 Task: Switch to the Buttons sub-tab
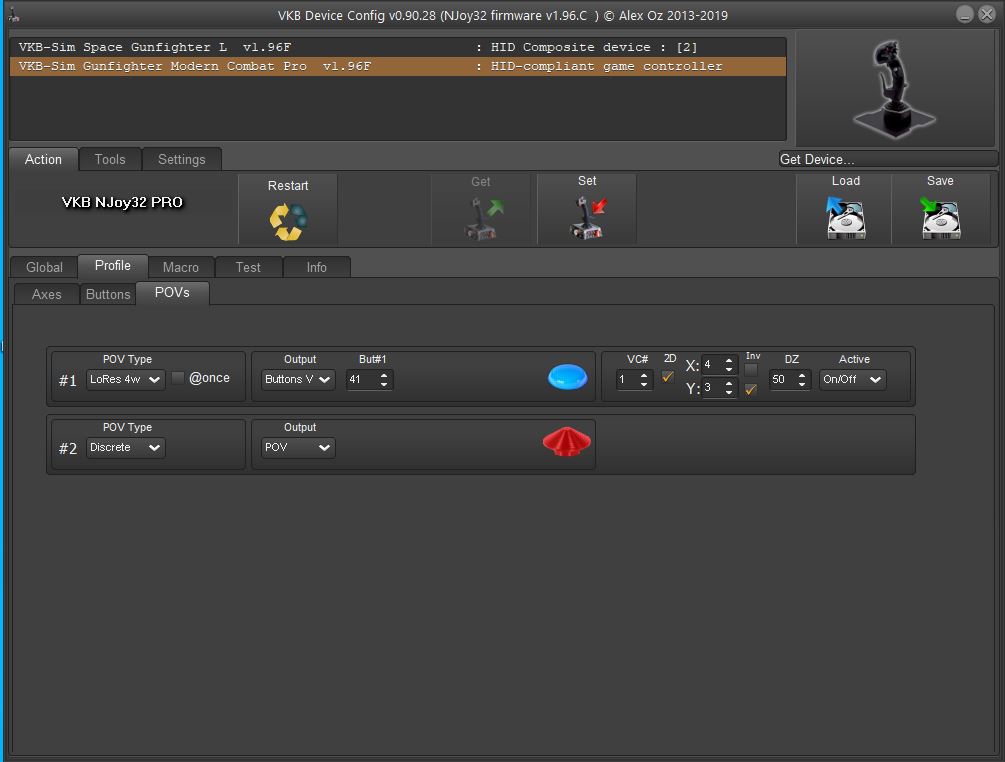(108, 294)
